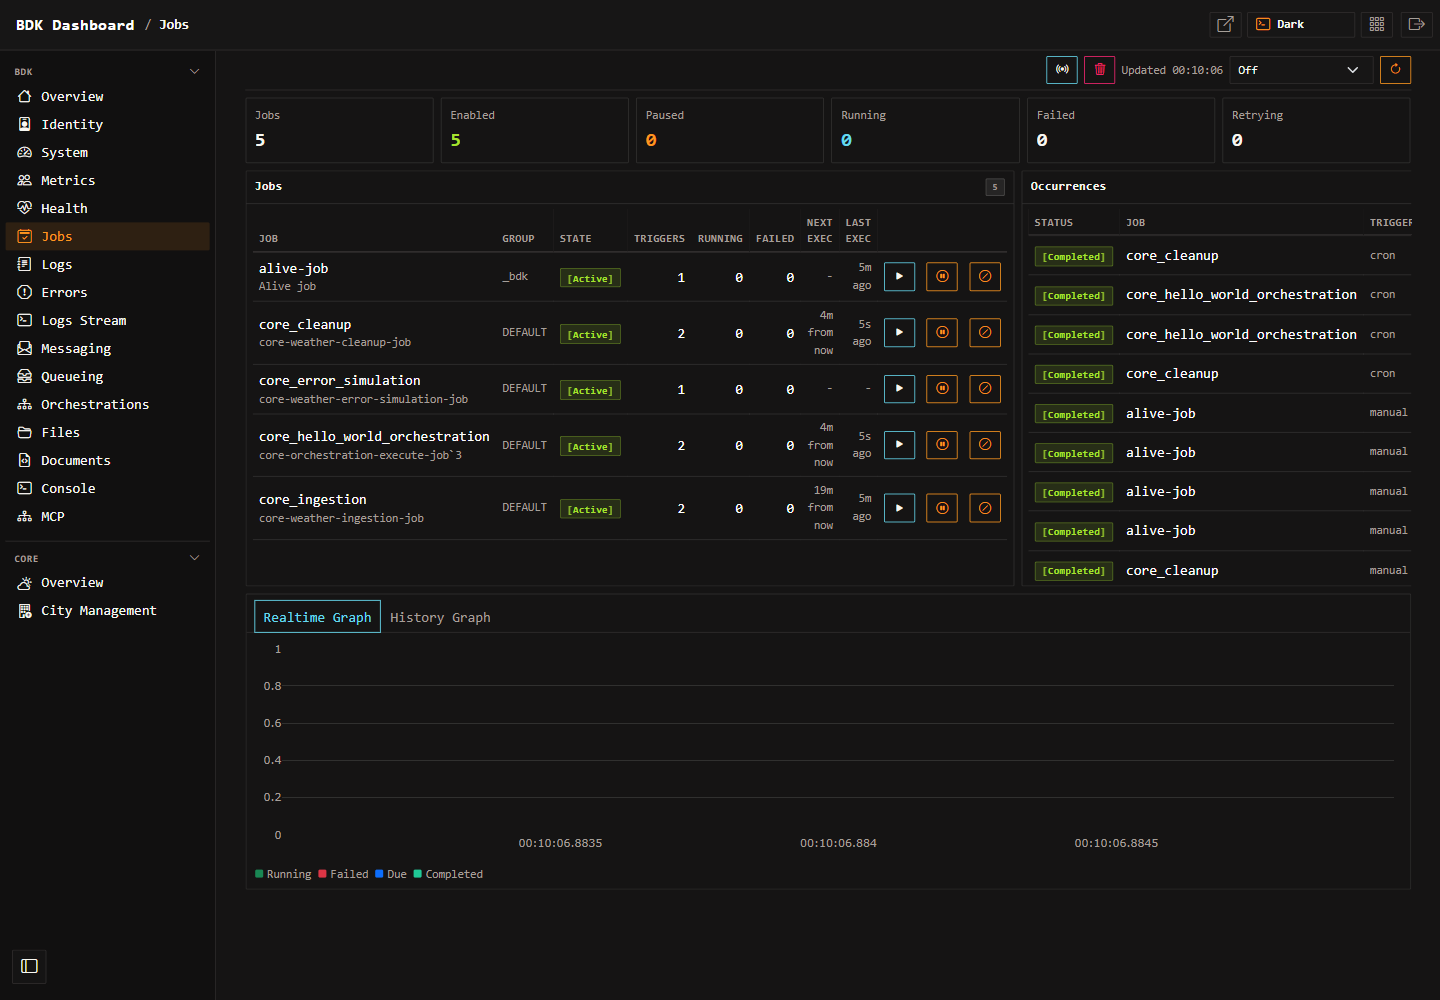
Task: Open the auto-refresh Off dropdown
Action: tap(1299, 70)
